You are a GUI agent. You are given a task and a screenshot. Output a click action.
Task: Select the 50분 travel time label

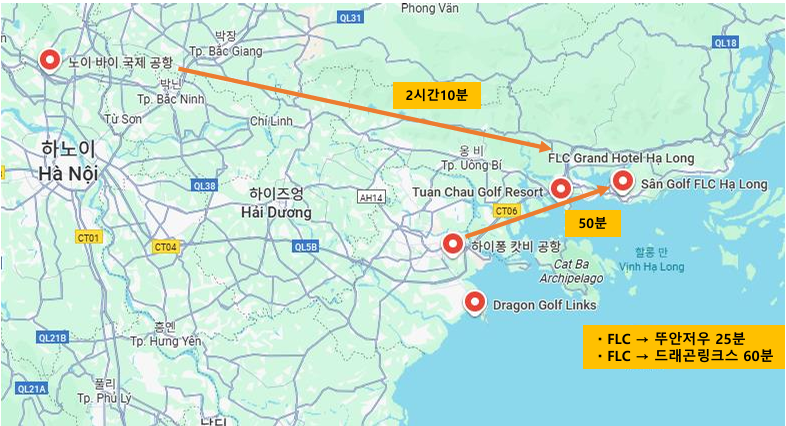click(593, 223)
